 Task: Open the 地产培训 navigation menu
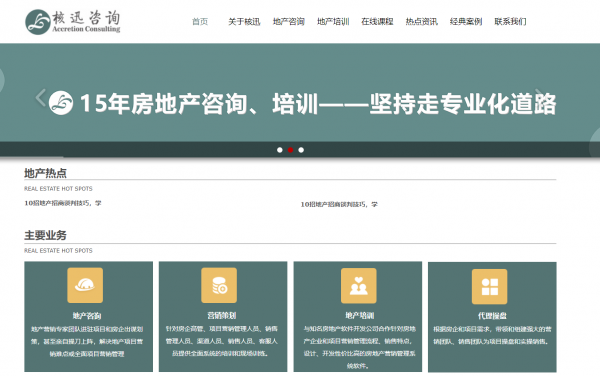click(333, 21)
